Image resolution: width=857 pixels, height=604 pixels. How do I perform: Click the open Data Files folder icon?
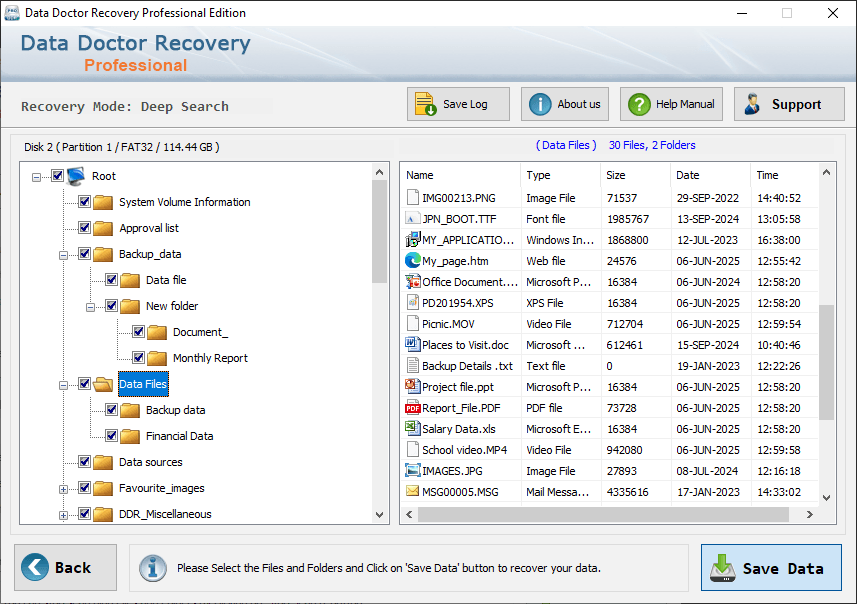(103, 384)
